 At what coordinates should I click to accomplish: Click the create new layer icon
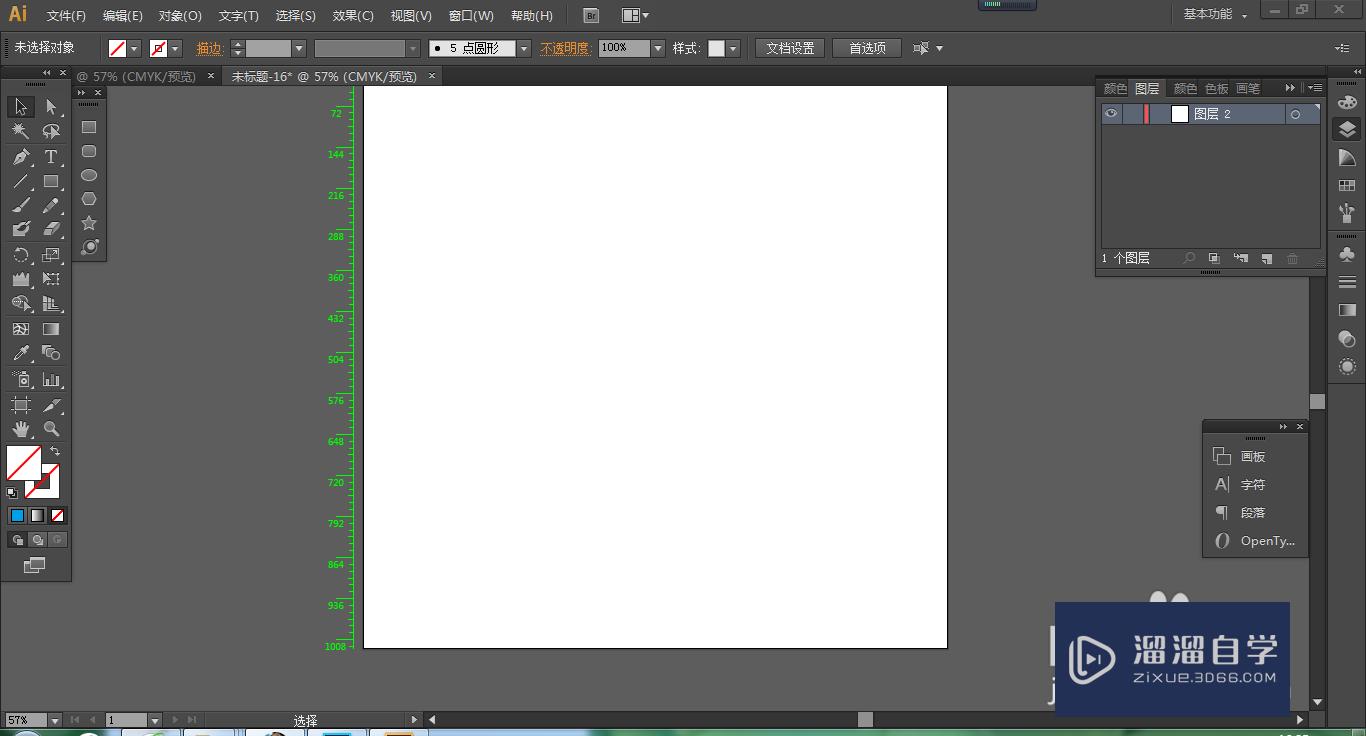pyautogui.click(x=1266, y=258)
